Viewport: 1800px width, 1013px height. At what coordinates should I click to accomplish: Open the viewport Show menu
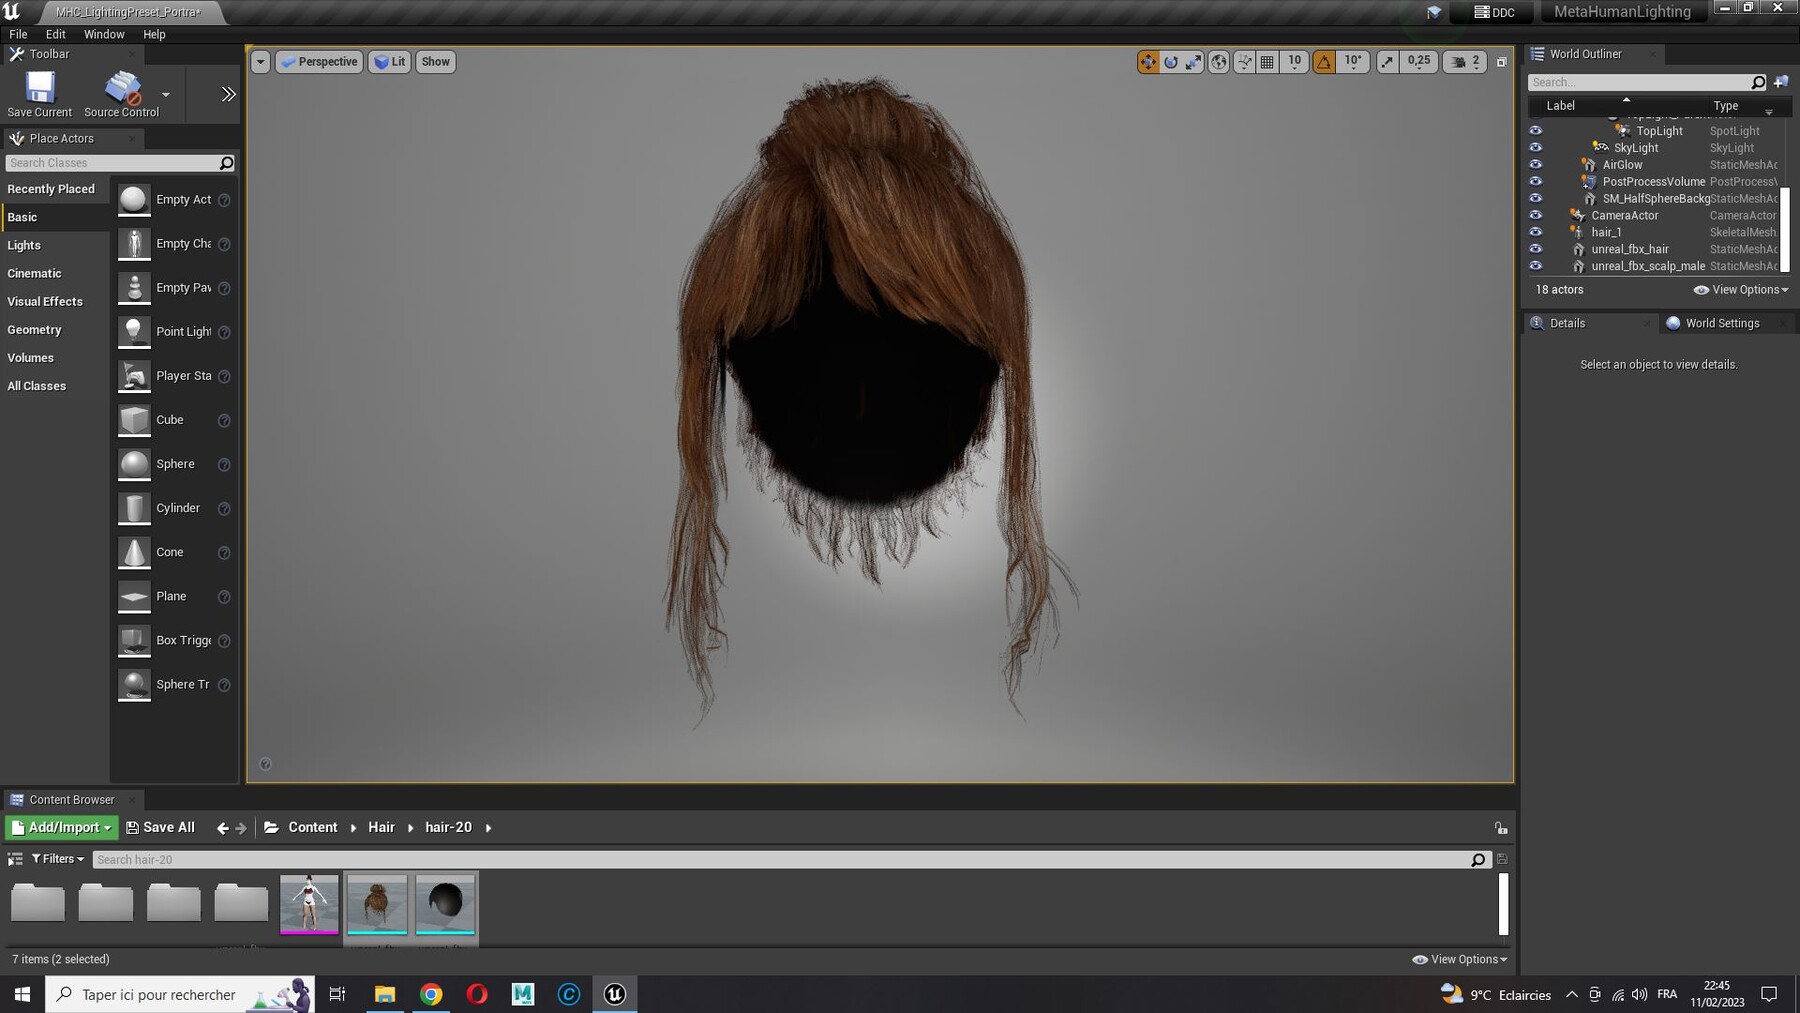tap(436, 62)
